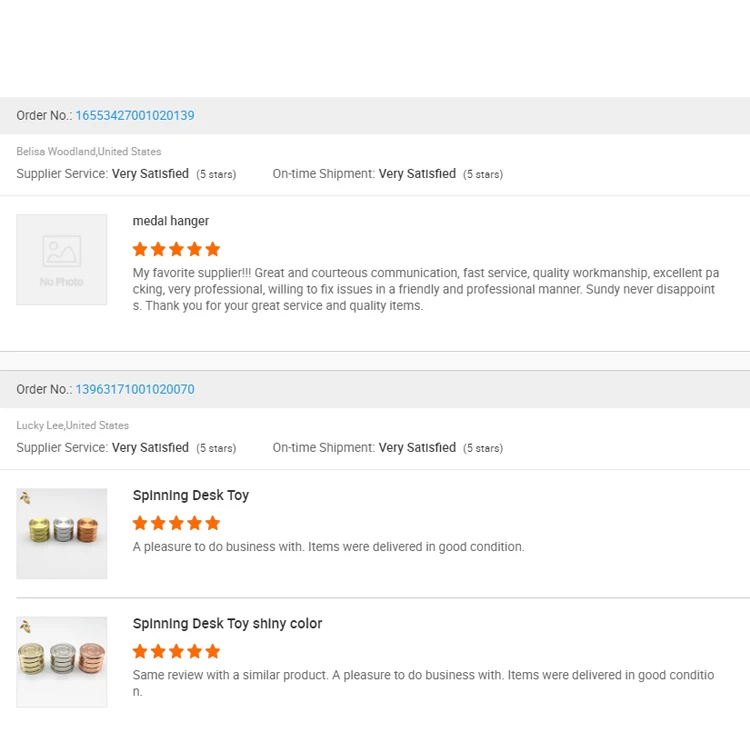Select reviewer name Lucky Lee
Screen dimensions: 750x750
(40, 426)
